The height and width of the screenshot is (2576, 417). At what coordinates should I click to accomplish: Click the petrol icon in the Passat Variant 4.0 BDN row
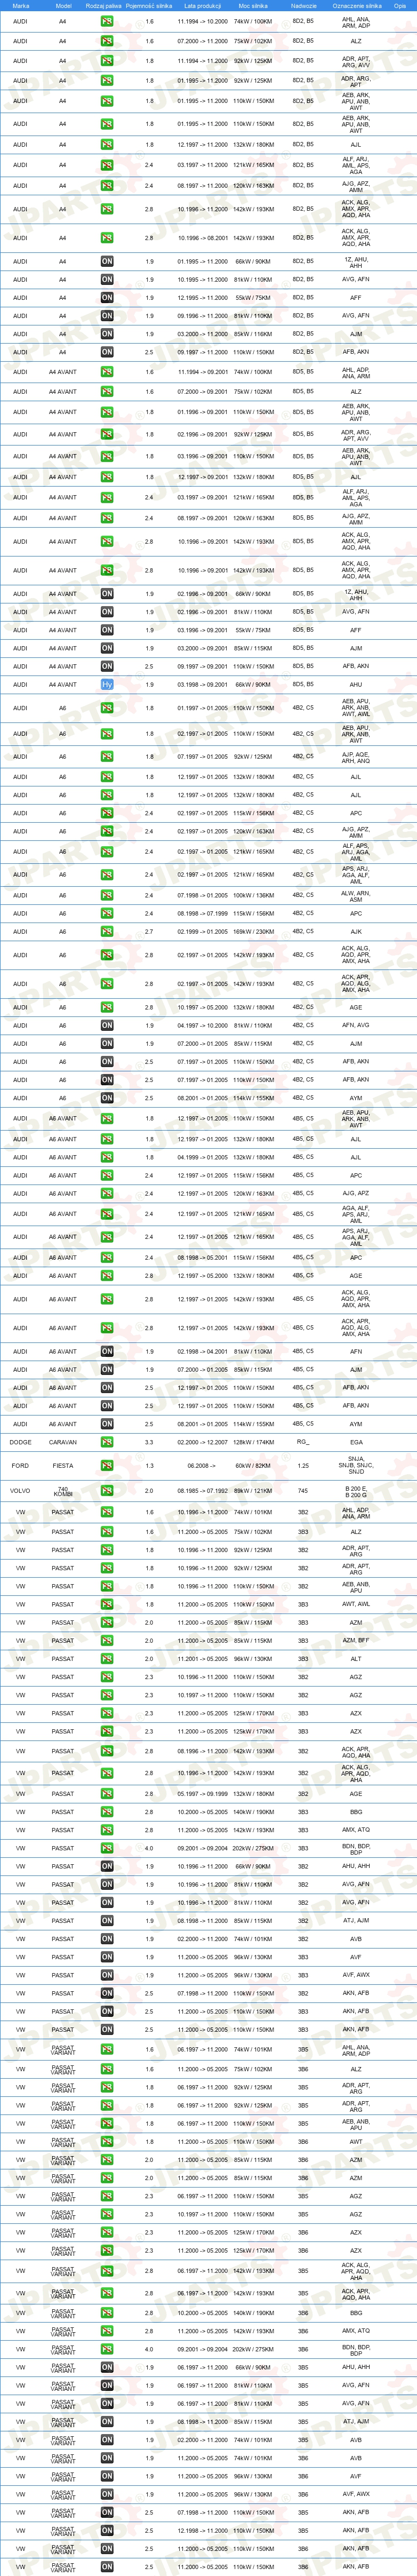tap(107, 2349)
